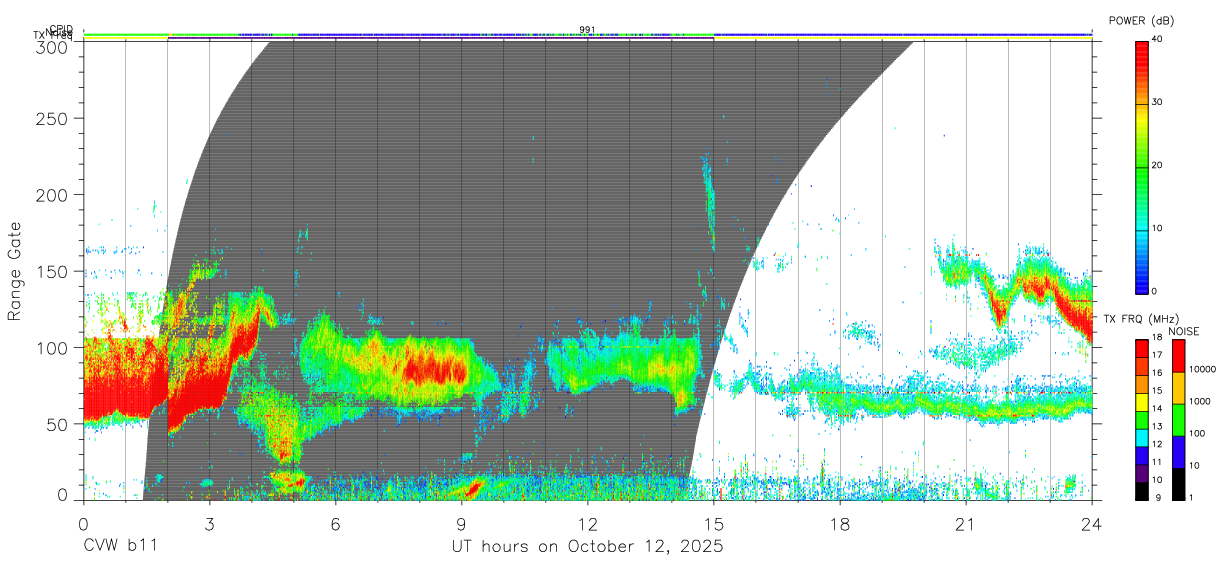Click the NOISE legend title
The image size is (1228, 567).
1185,330
